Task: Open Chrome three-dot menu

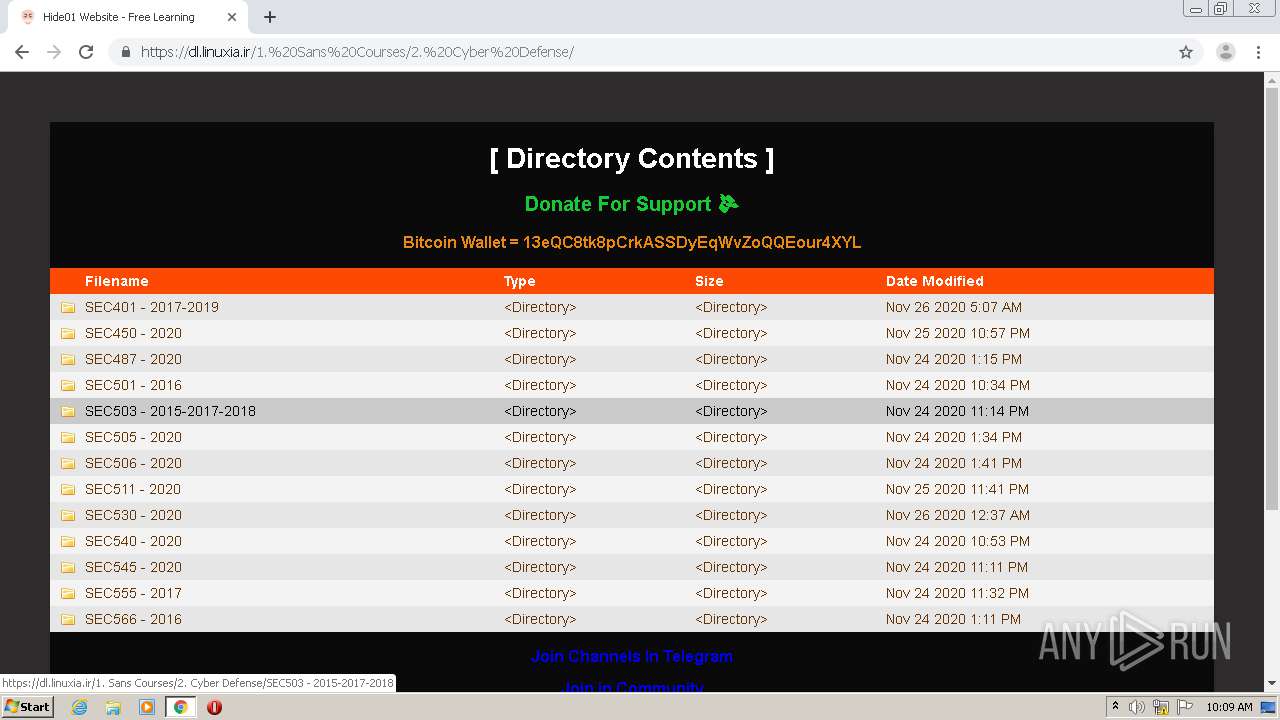Action: [x=1258, y=52]
